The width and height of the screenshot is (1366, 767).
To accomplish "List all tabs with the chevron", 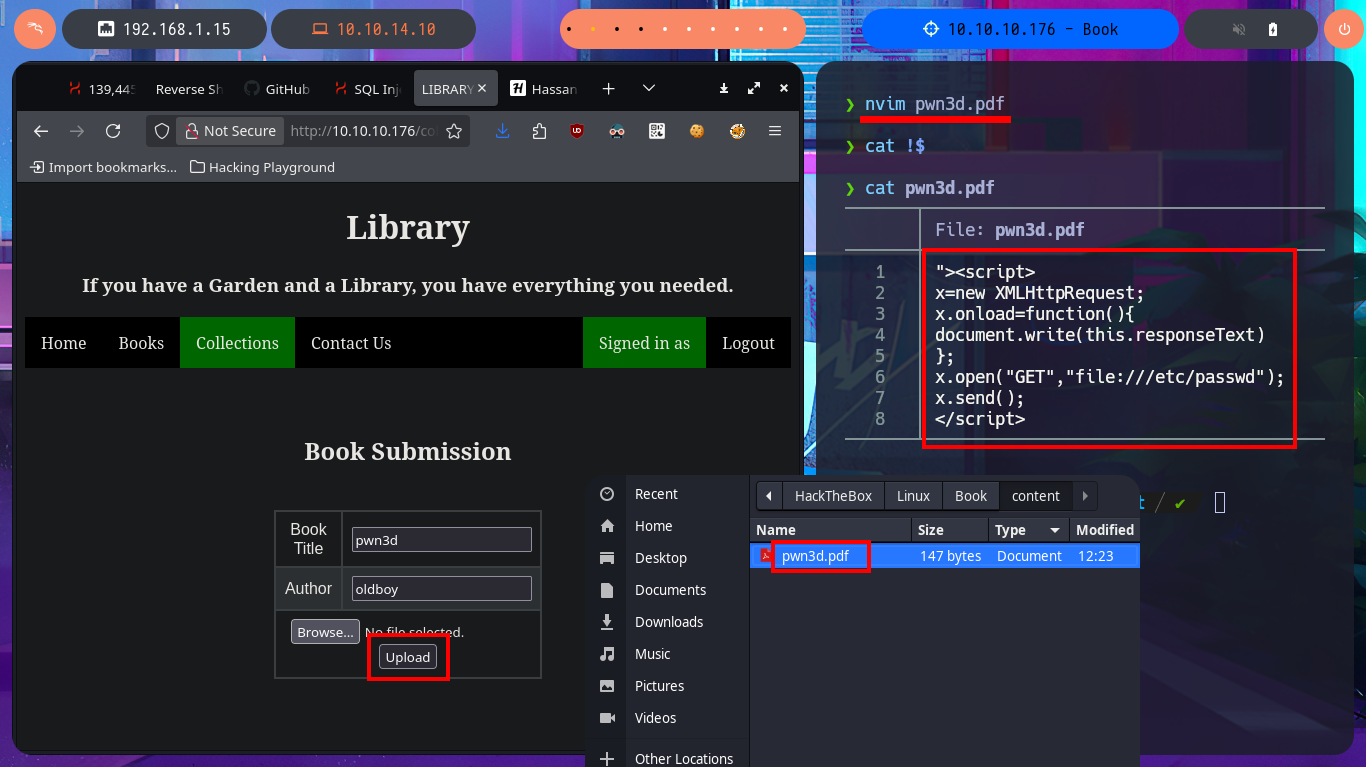I will click(x=649, y=89).
